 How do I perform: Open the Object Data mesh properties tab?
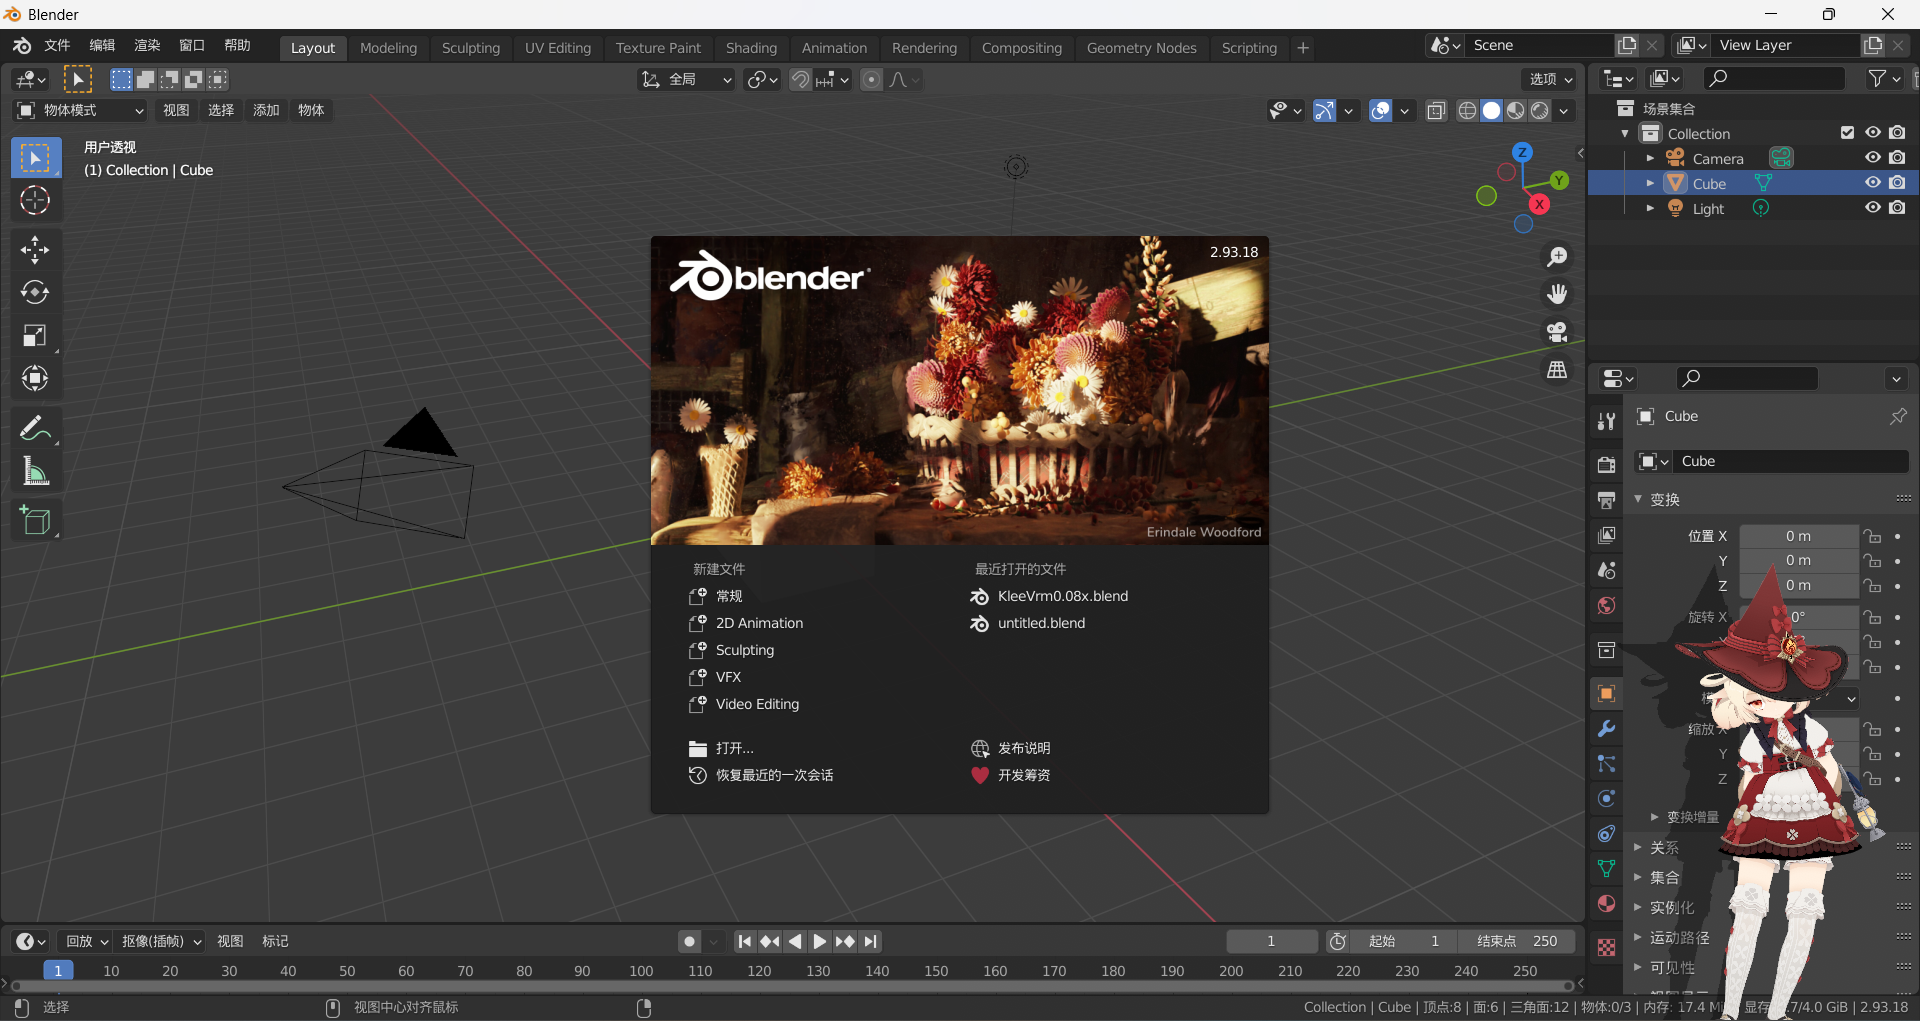point(1606,869)
